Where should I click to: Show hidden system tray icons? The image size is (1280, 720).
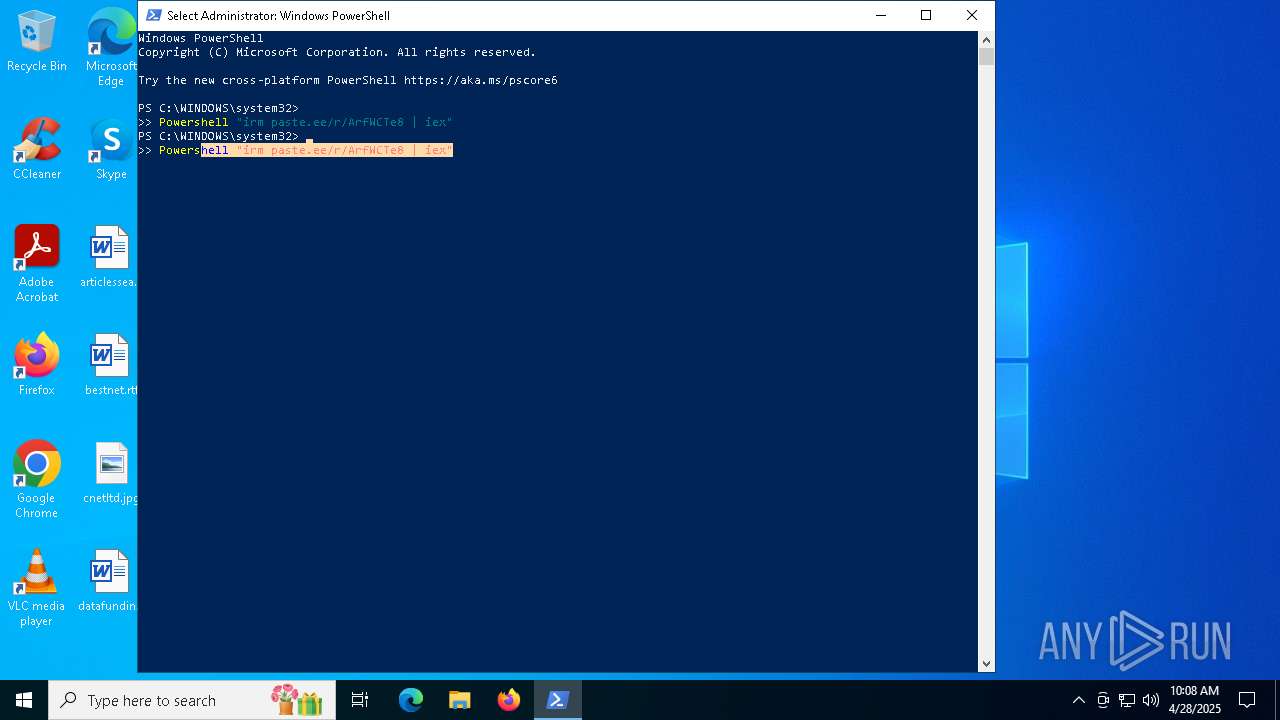(1078, 700)
